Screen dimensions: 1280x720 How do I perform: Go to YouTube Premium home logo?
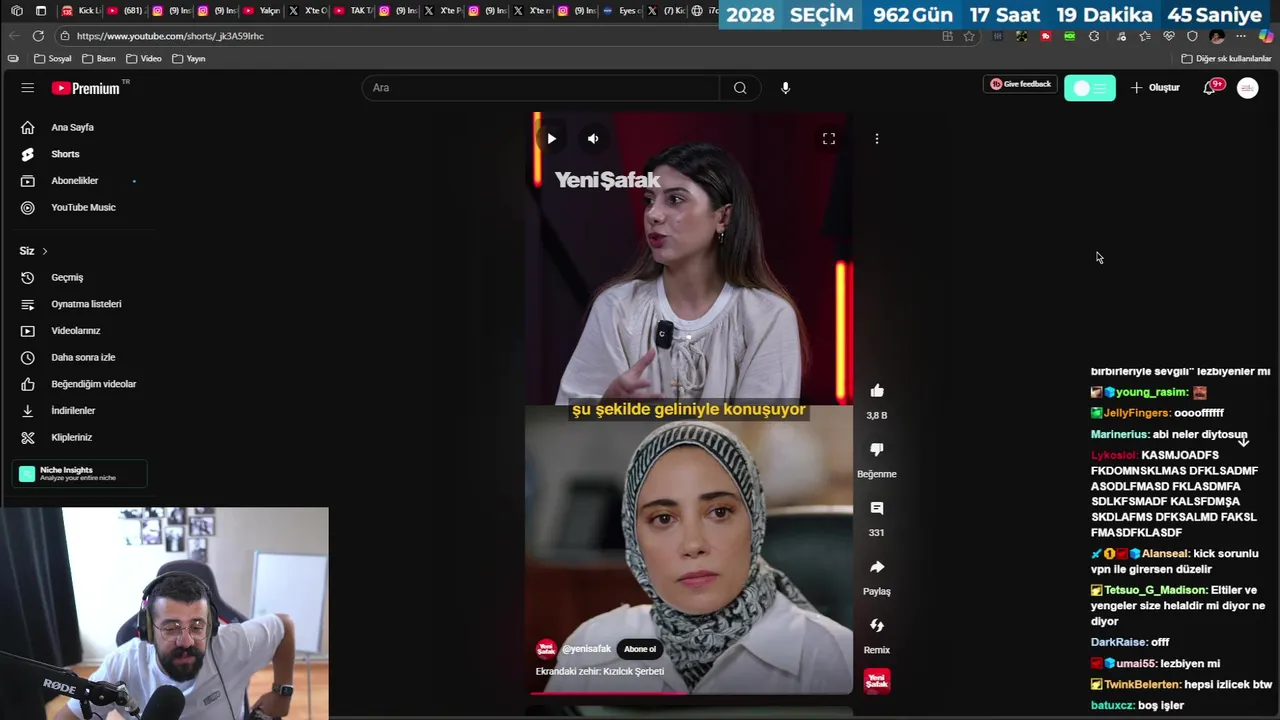86,88
